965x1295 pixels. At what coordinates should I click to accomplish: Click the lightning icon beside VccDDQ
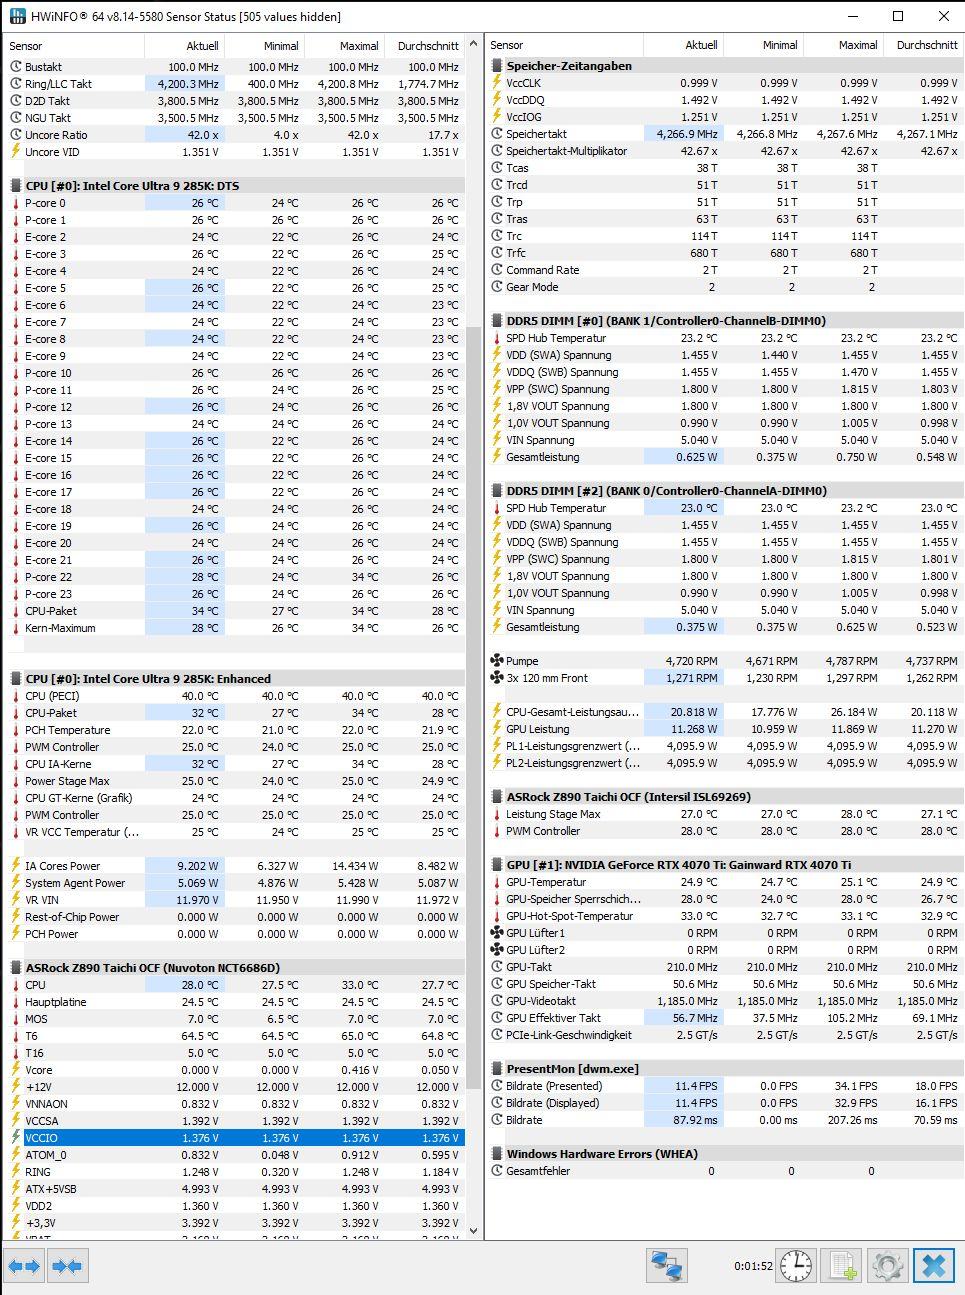(x=497, y=100)
